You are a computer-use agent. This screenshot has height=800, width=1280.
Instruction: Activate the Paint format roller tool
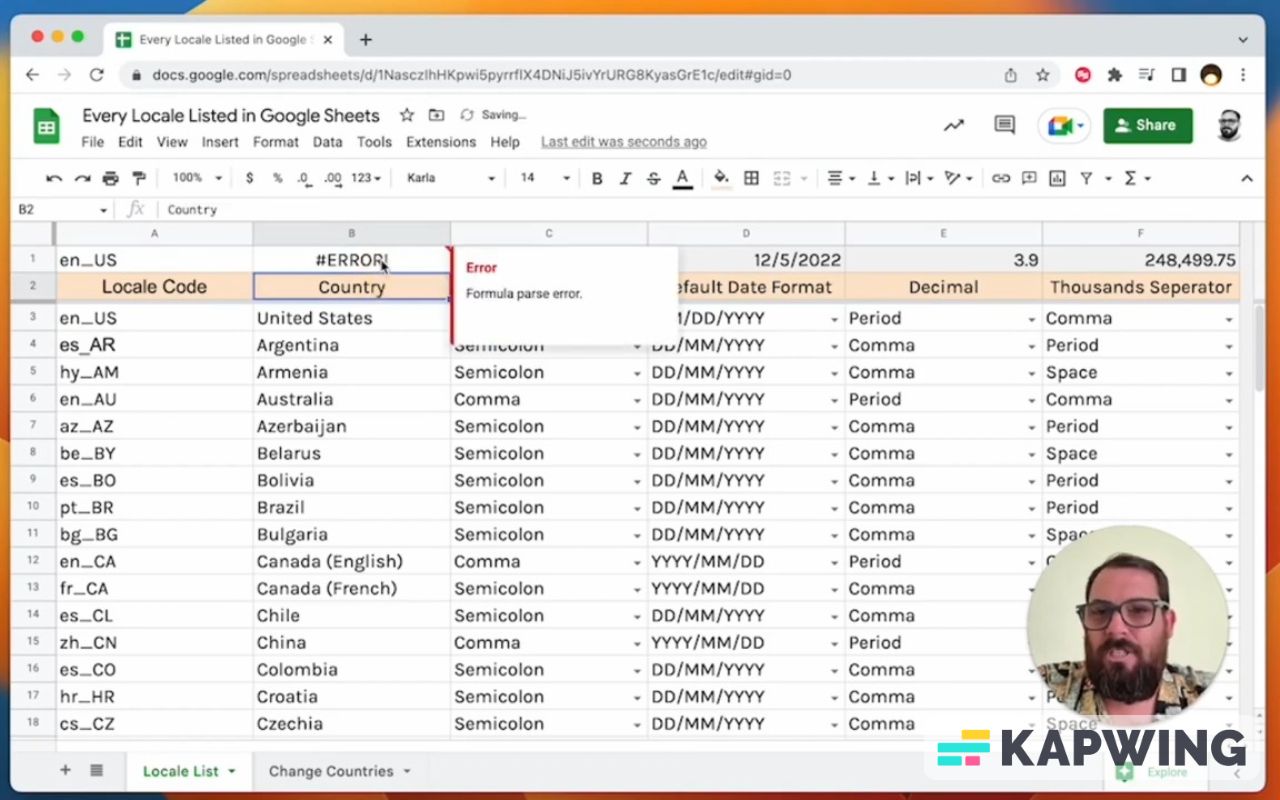(x=139, y=178)
